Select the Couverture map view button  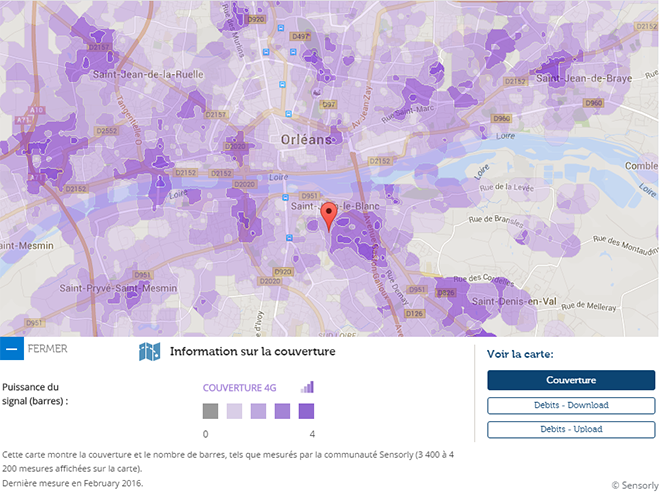pyautogui.click(x=571, y=380)
